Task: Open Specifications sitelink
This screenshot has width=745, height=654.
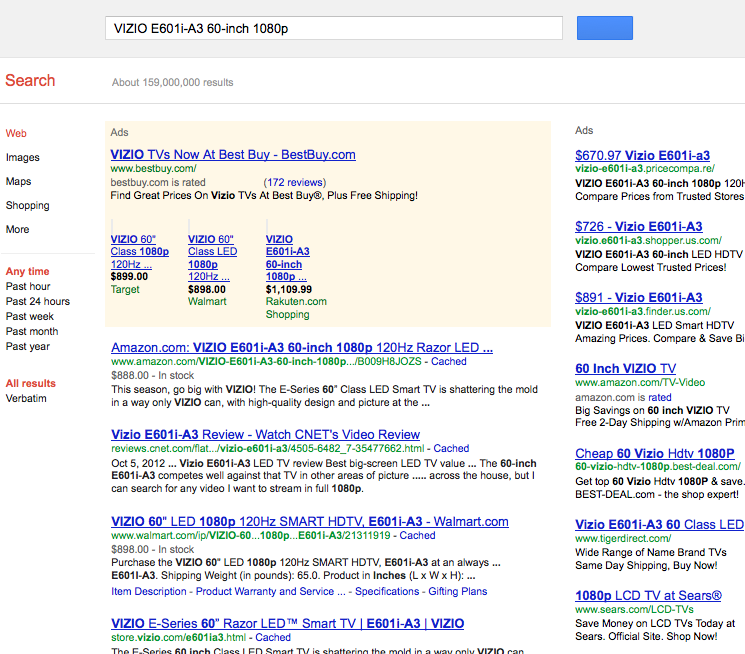Action: (387, 591)
